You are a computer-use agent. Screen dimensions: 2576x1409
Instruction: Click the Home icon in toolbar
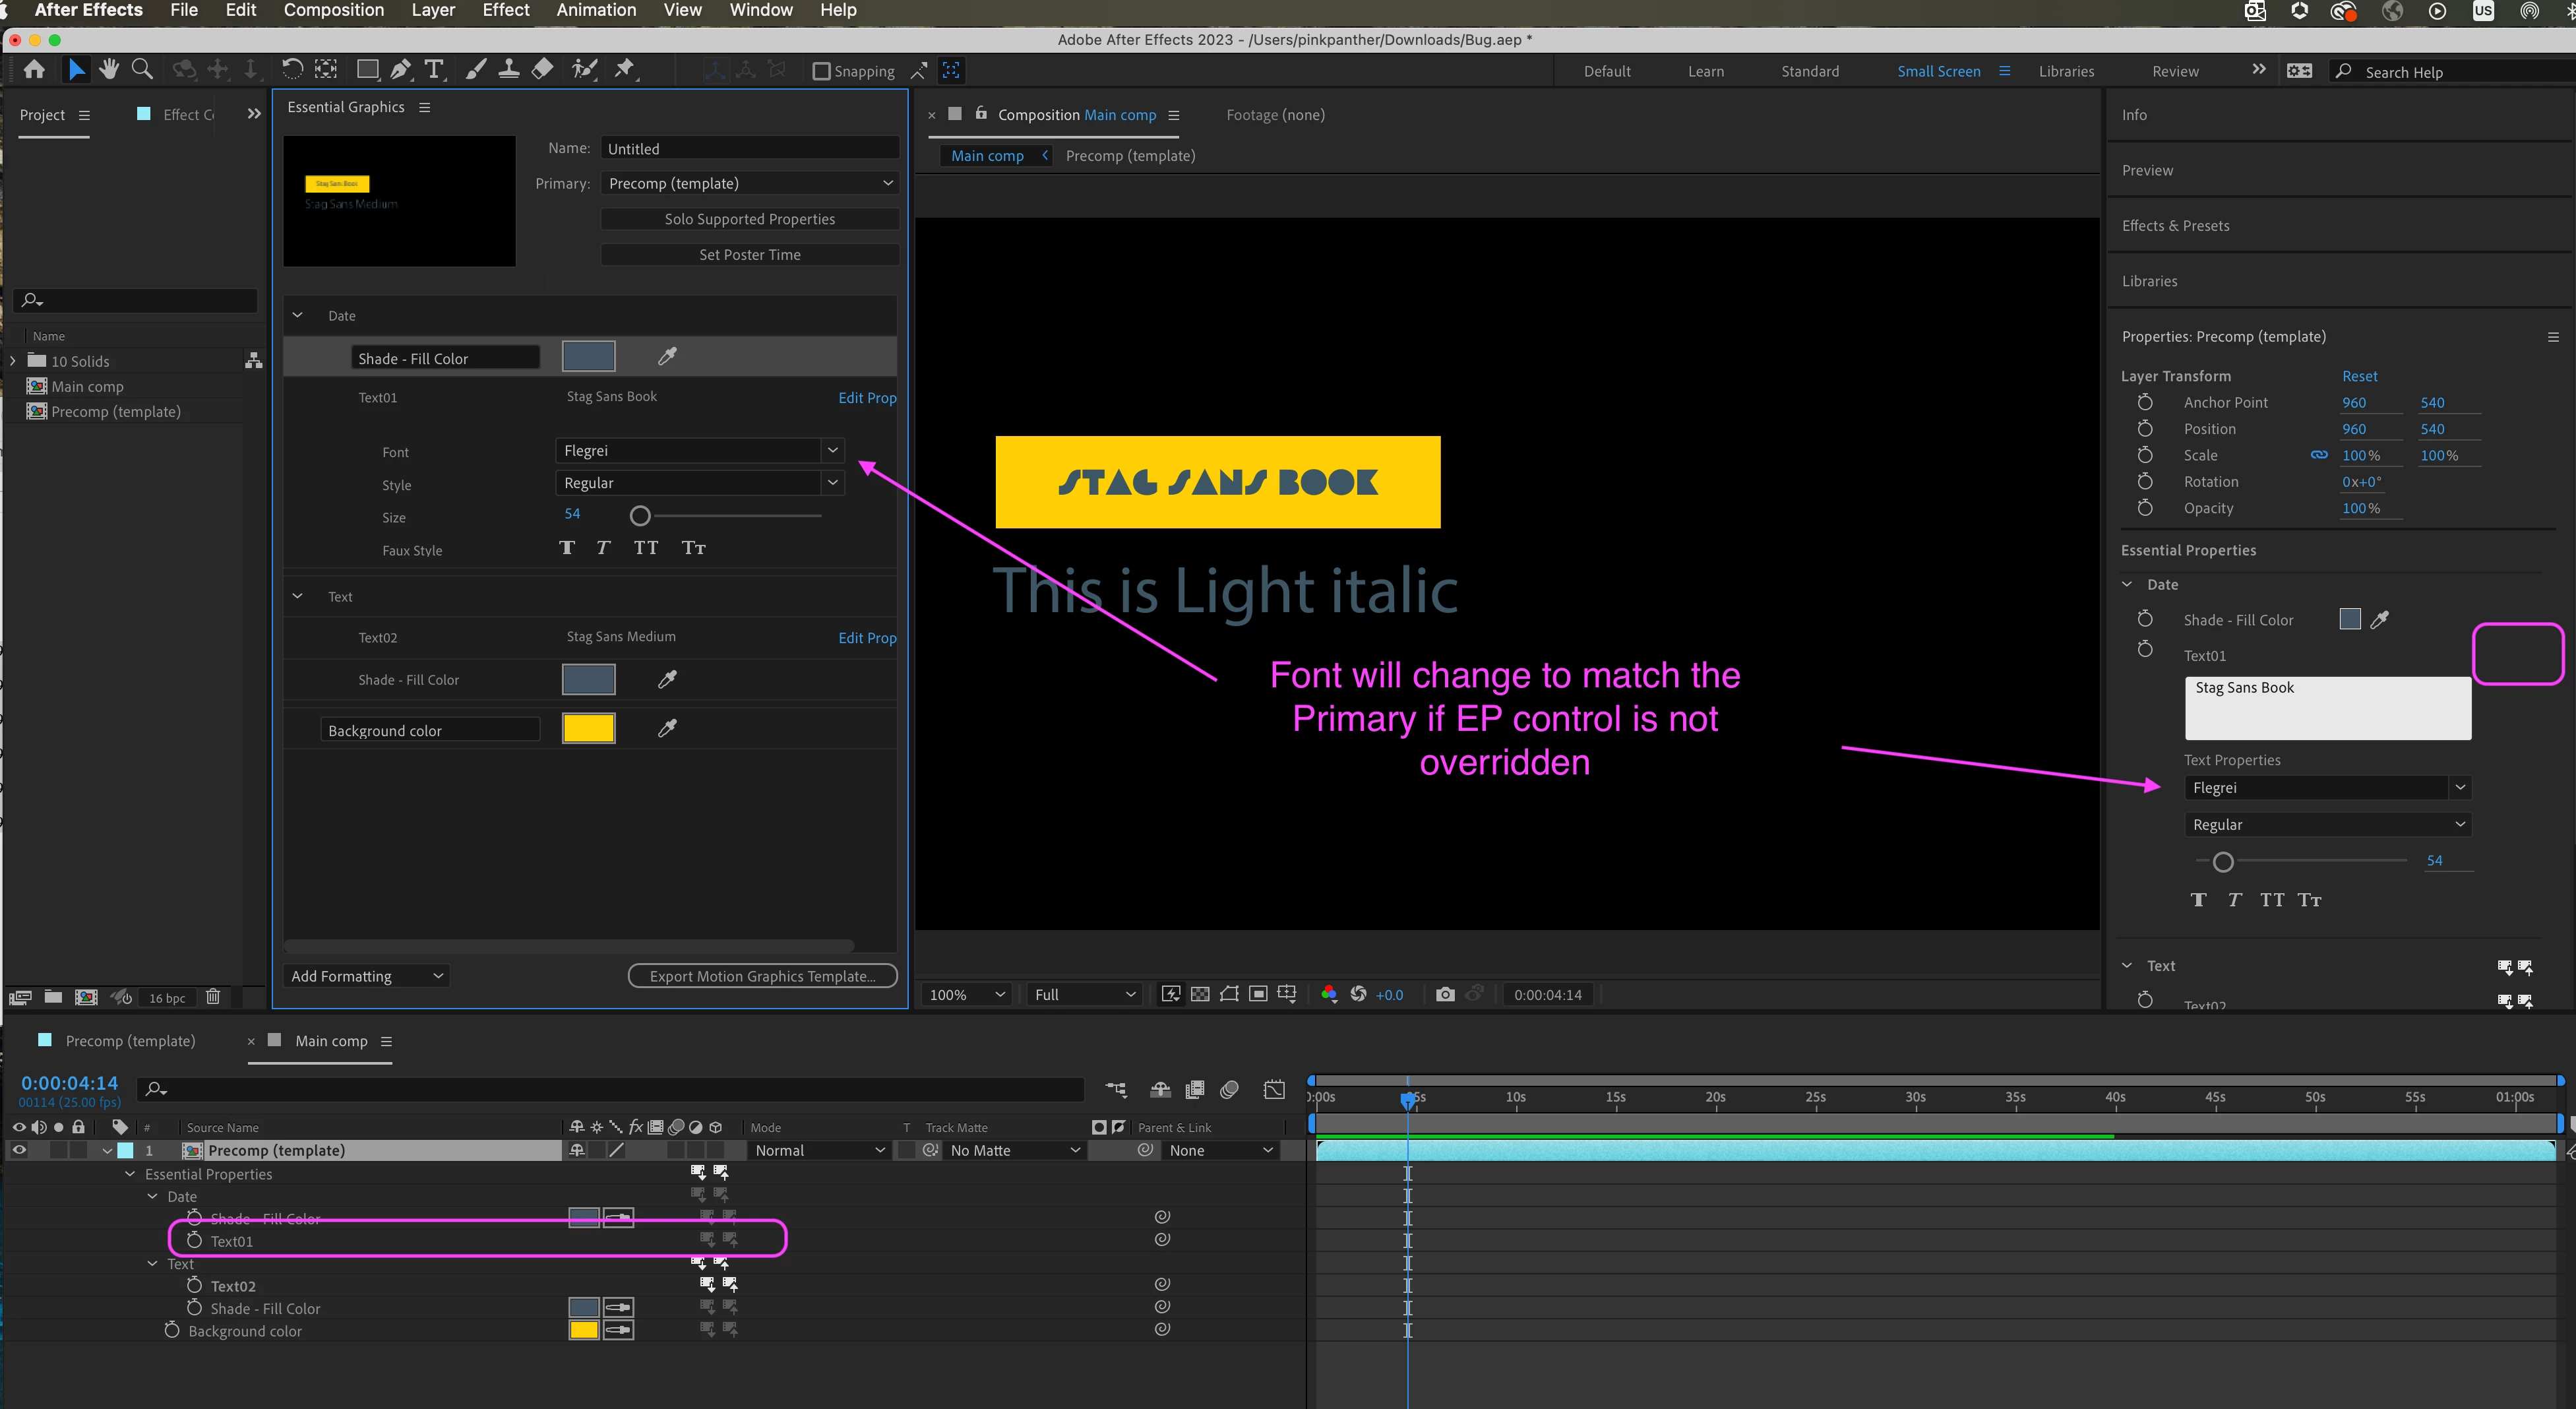point(34,70)
